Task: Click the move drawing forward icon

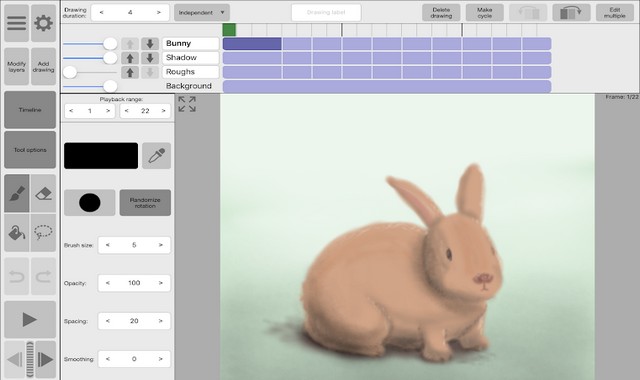Action: [571, 13]
